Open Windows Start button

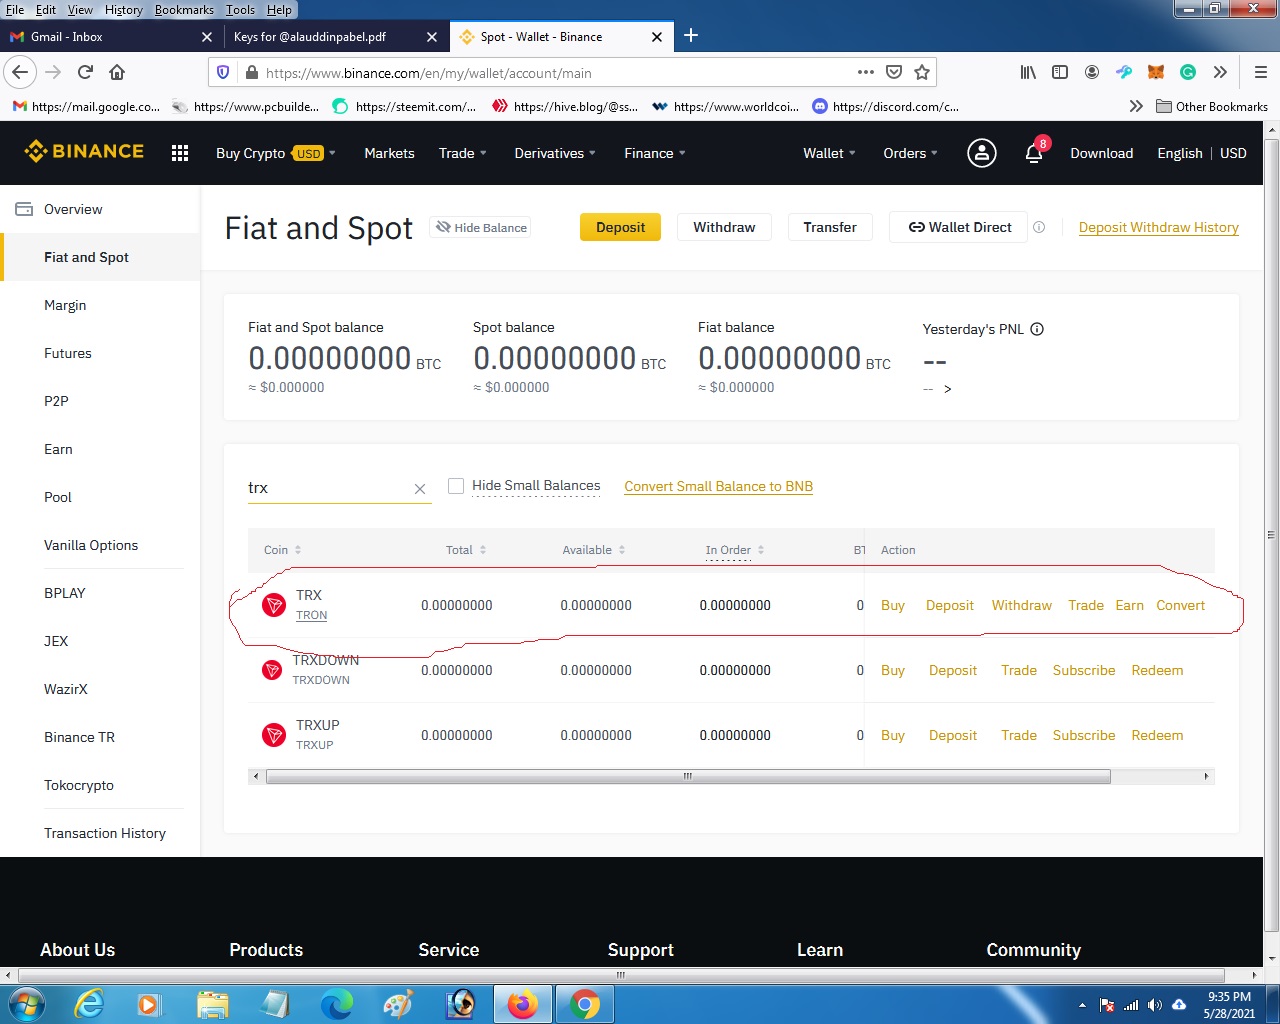click(x=25, y=1004)
